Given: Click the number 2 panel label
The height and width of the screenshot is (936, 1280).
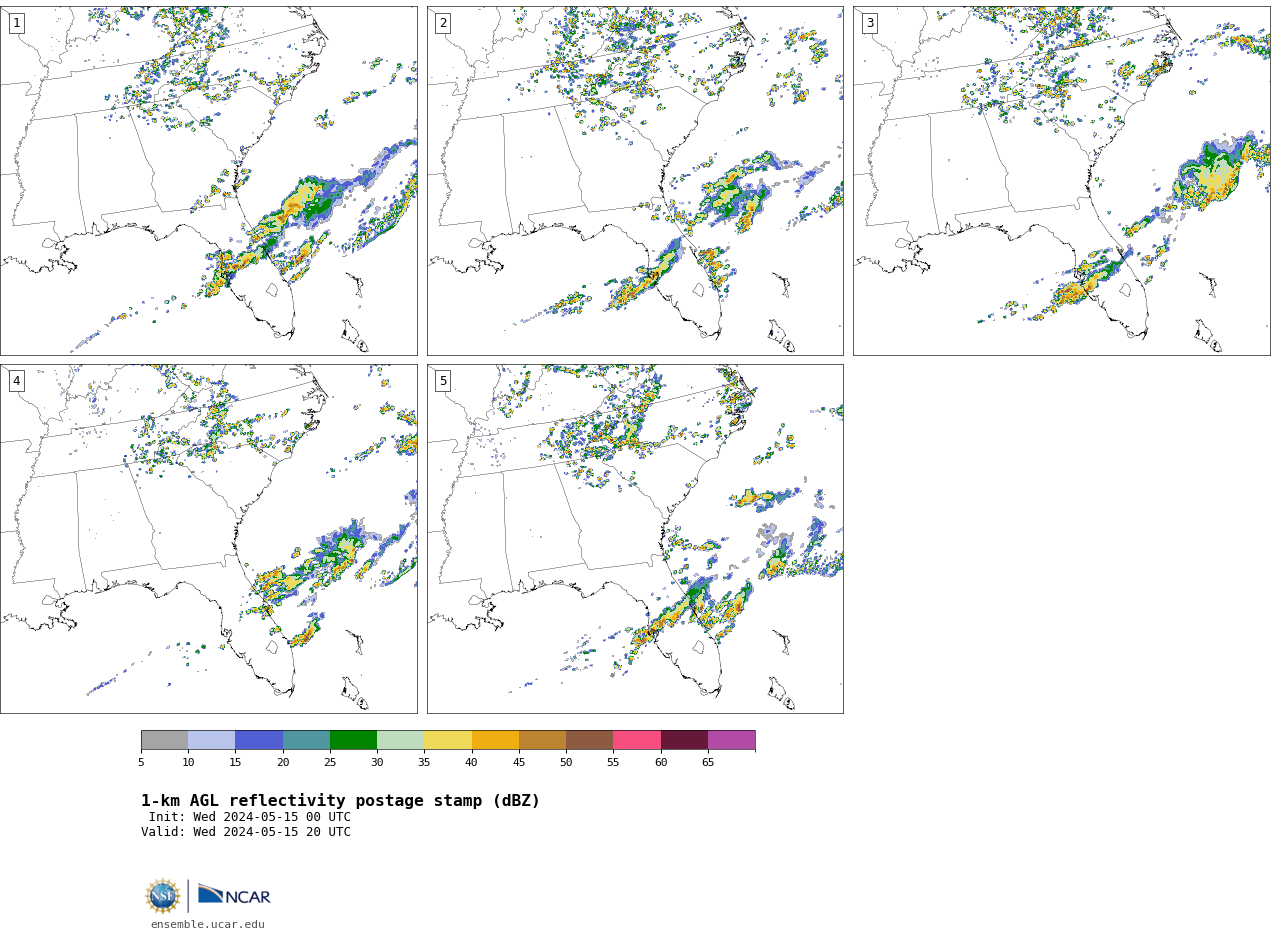Looking at the screenshot, I should click(x=443, y=23).
